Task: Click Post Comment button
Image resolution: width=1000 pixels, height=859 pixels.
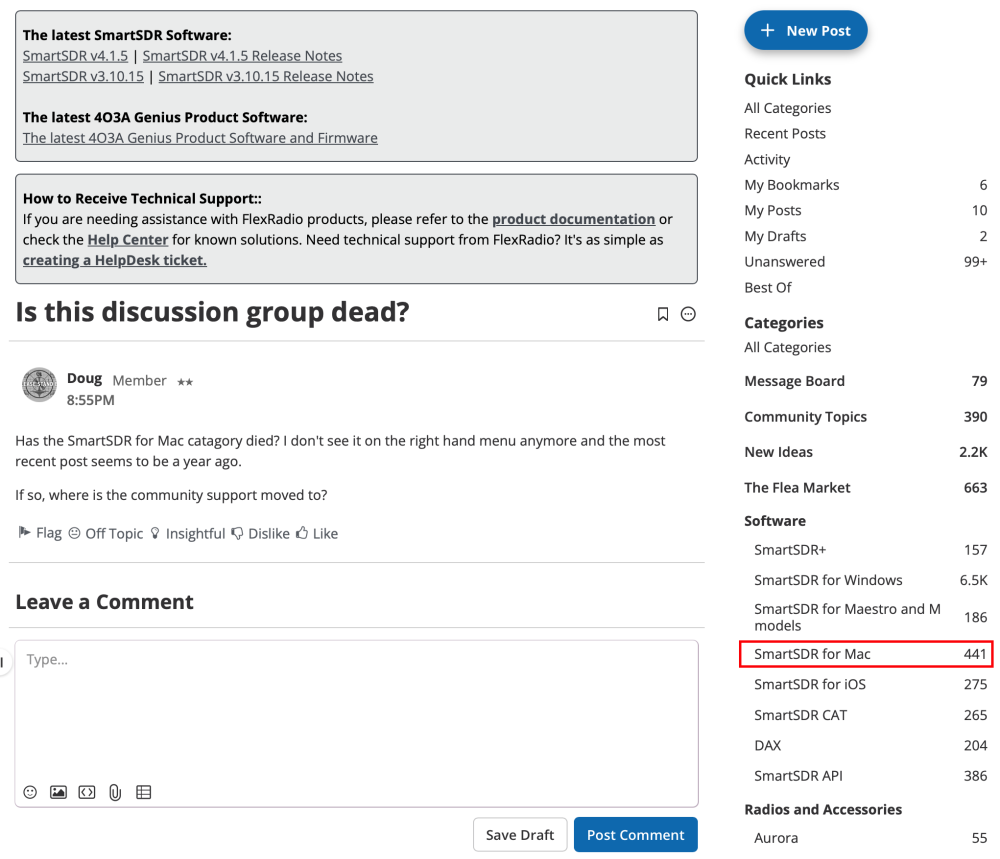Action: 636,835
